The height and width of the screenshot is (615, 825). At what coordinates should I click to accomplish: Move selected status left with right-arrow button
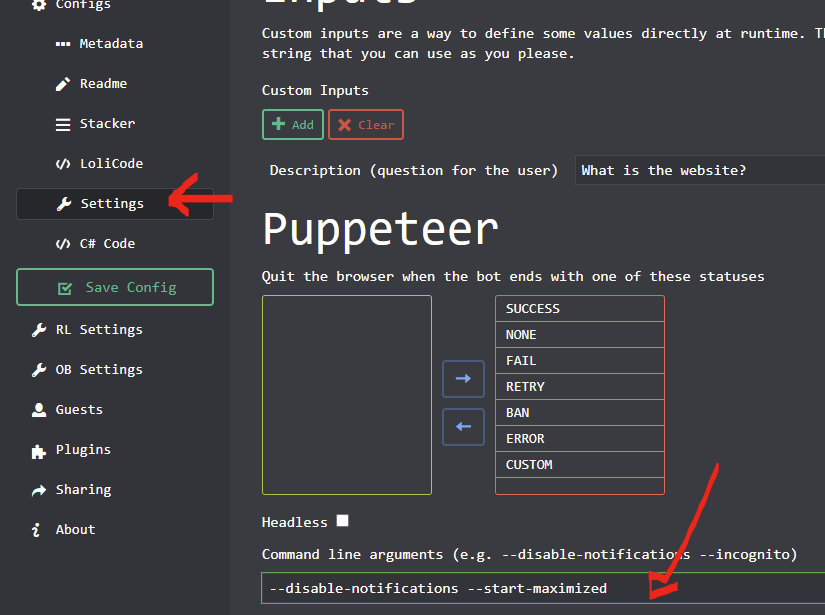[464, 379]
